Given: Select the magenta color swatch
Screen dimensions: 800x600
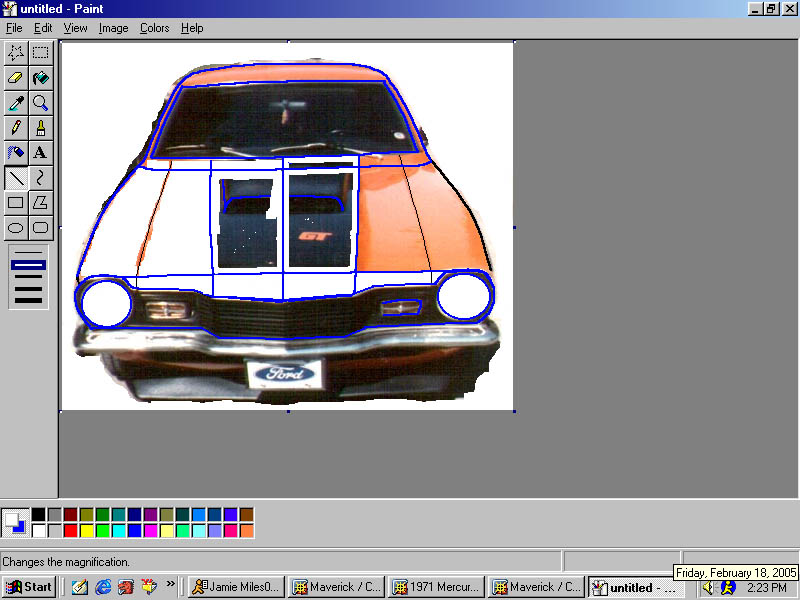Looking at the screenshot, I should tap(151, 531).
